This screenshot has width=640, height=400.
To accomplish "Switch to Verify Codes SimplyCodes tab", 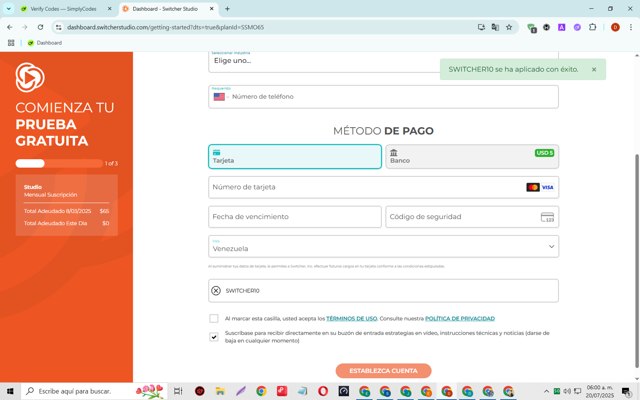I will tap(63, 9).
